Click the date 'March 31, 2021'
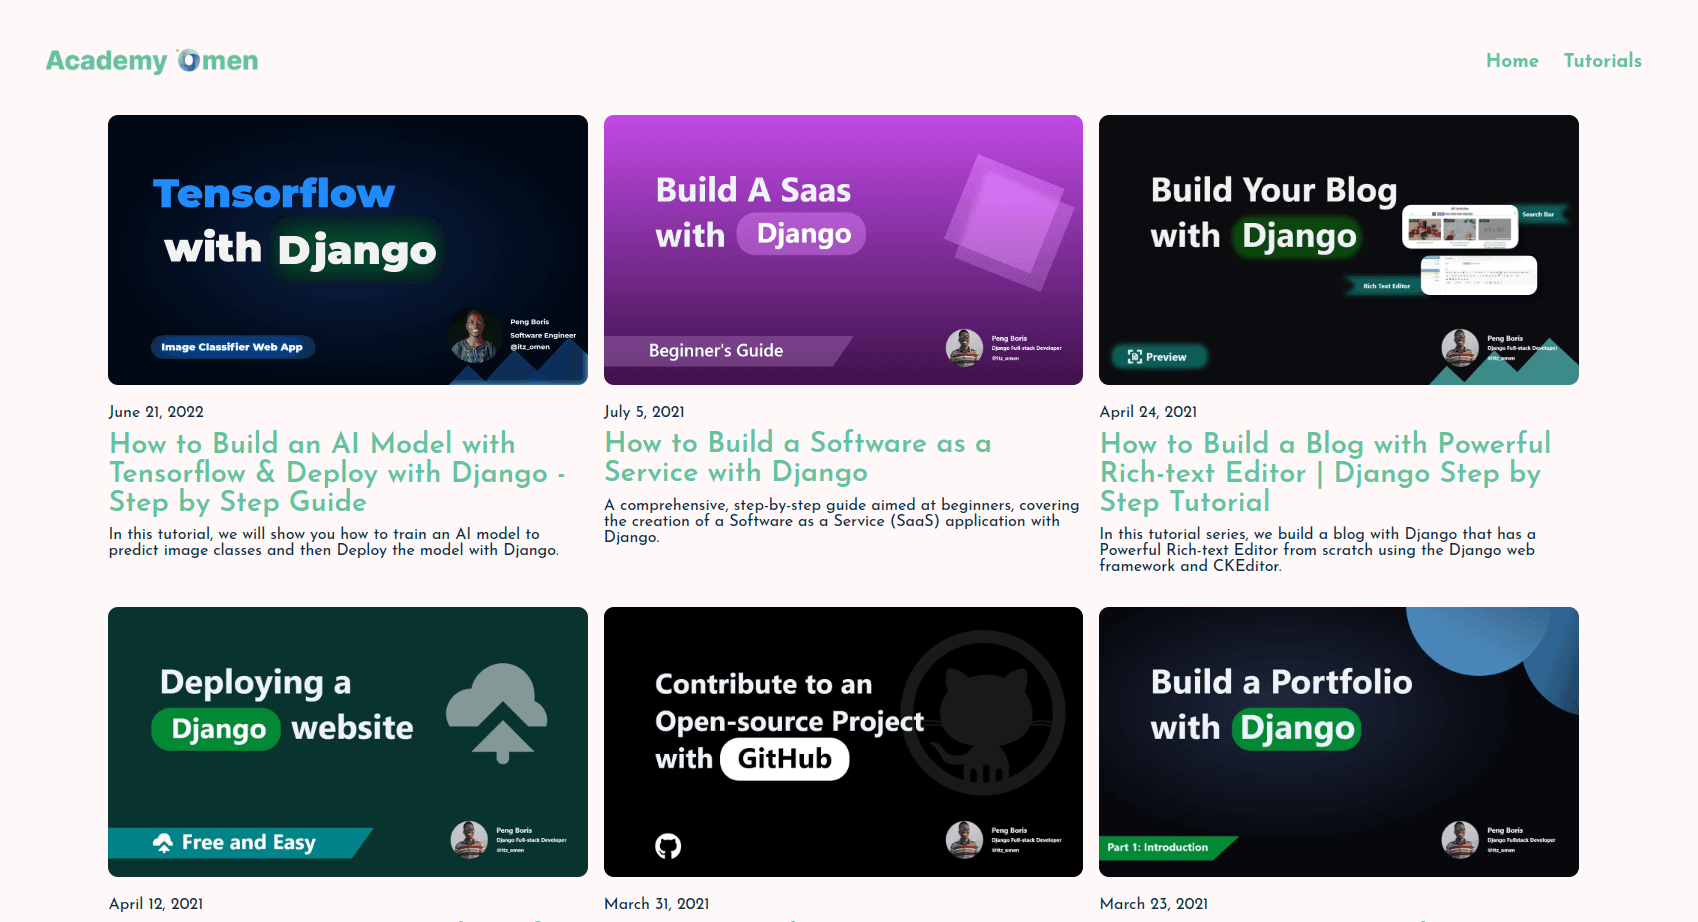The width and height of the screenshot is (1698, 922). [x=656, y=904]
